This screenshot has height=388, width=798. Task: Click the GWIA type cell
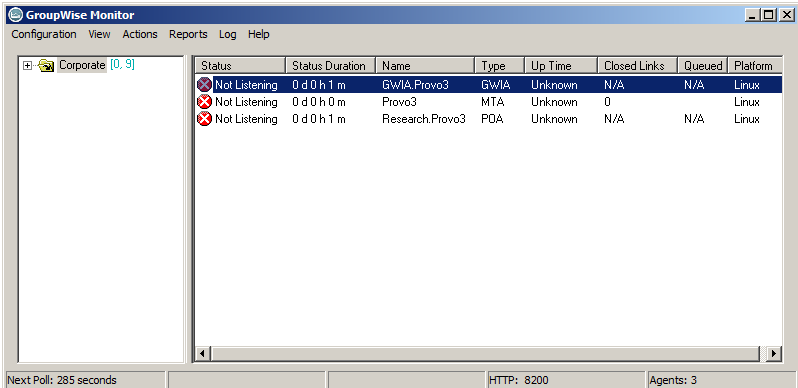[496, 85]
